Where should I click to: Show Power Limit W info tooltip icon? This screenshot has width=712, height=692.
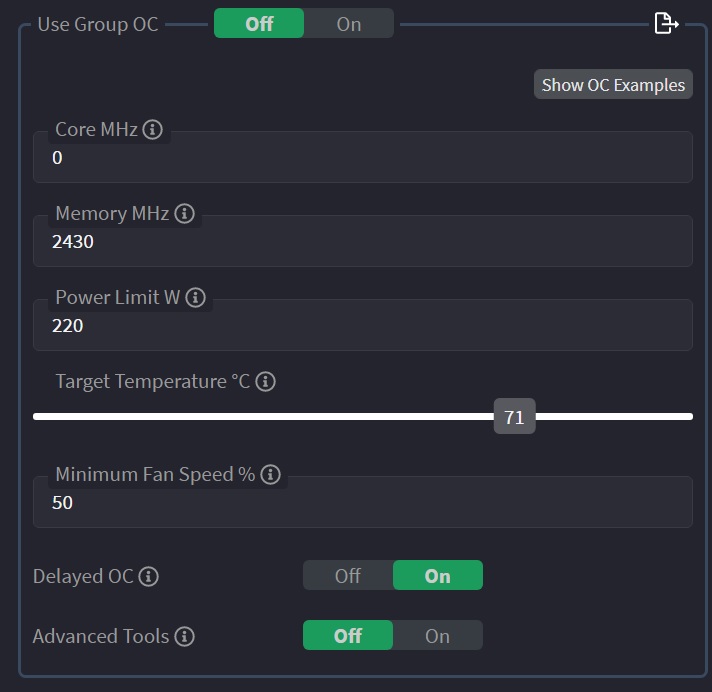[196, 297]
